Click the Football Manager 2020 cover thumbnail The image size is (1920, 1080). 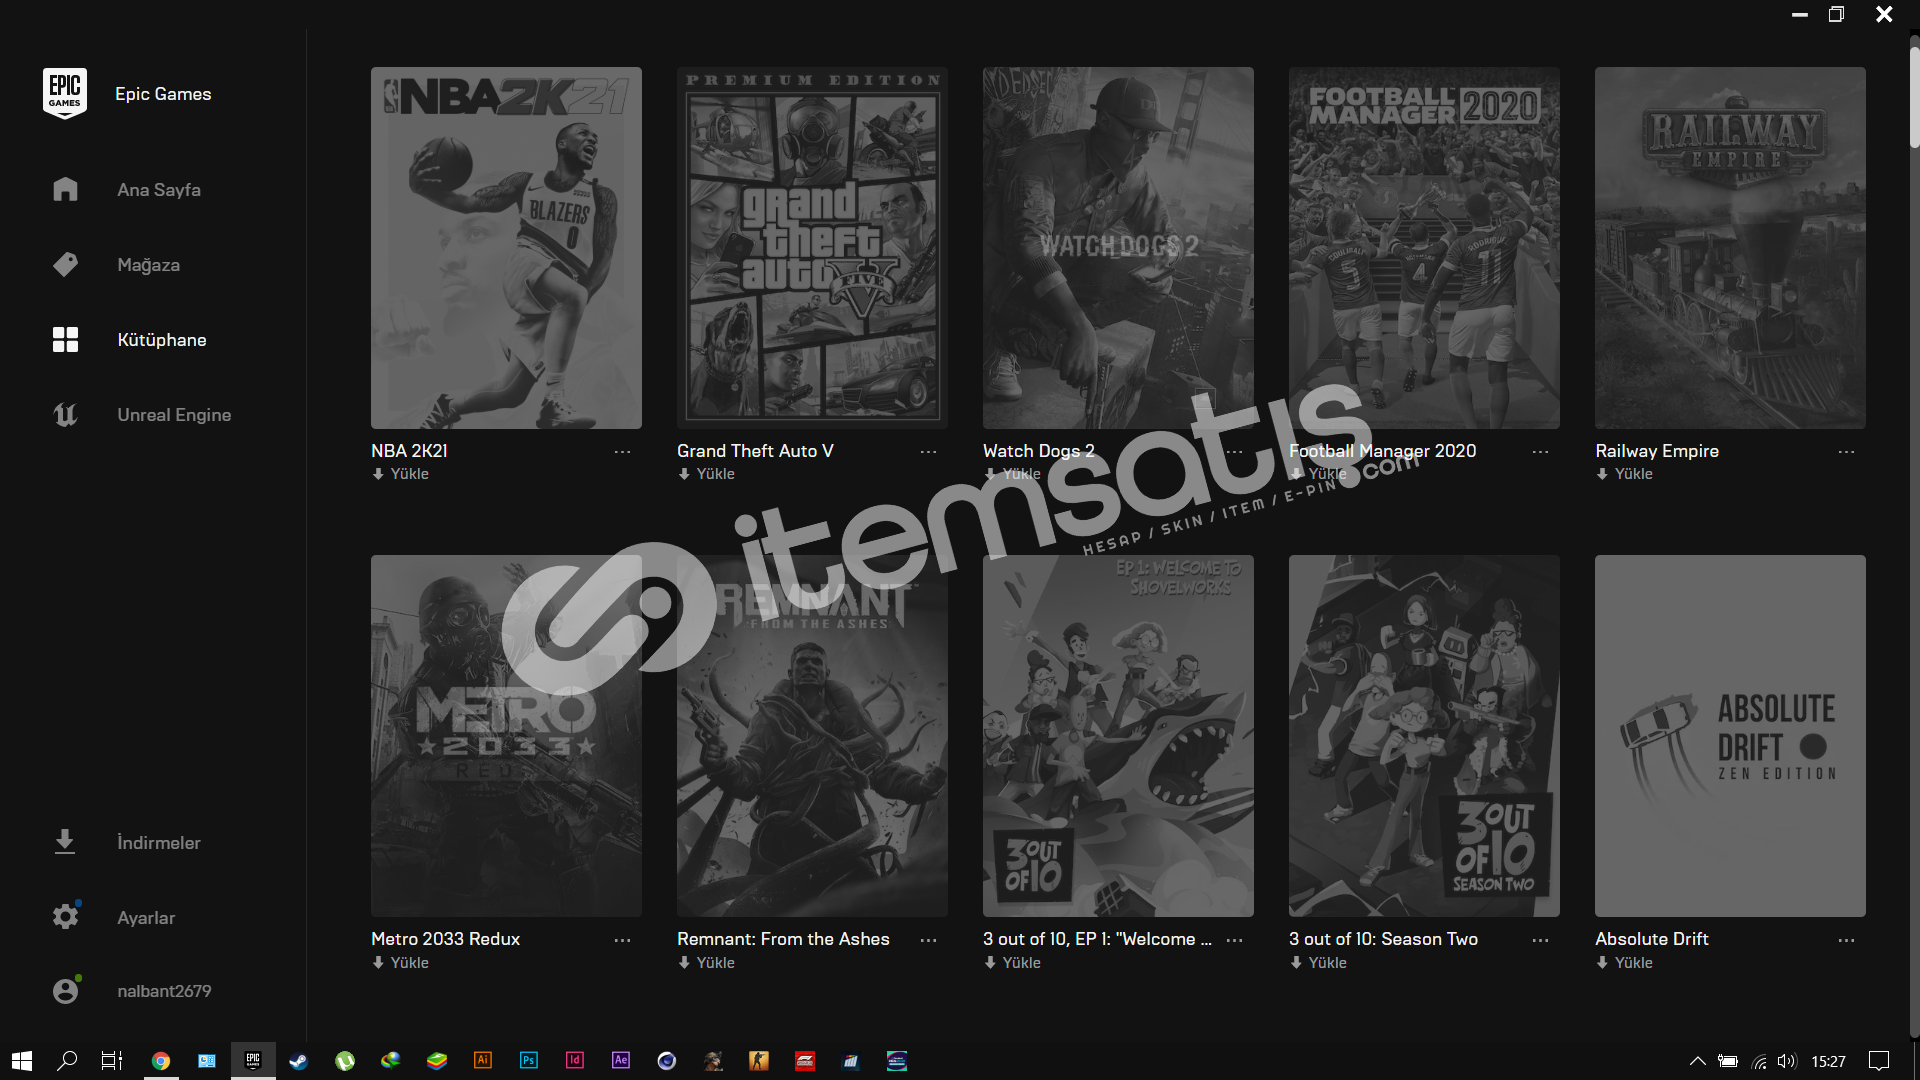(x=1424, y=248)
